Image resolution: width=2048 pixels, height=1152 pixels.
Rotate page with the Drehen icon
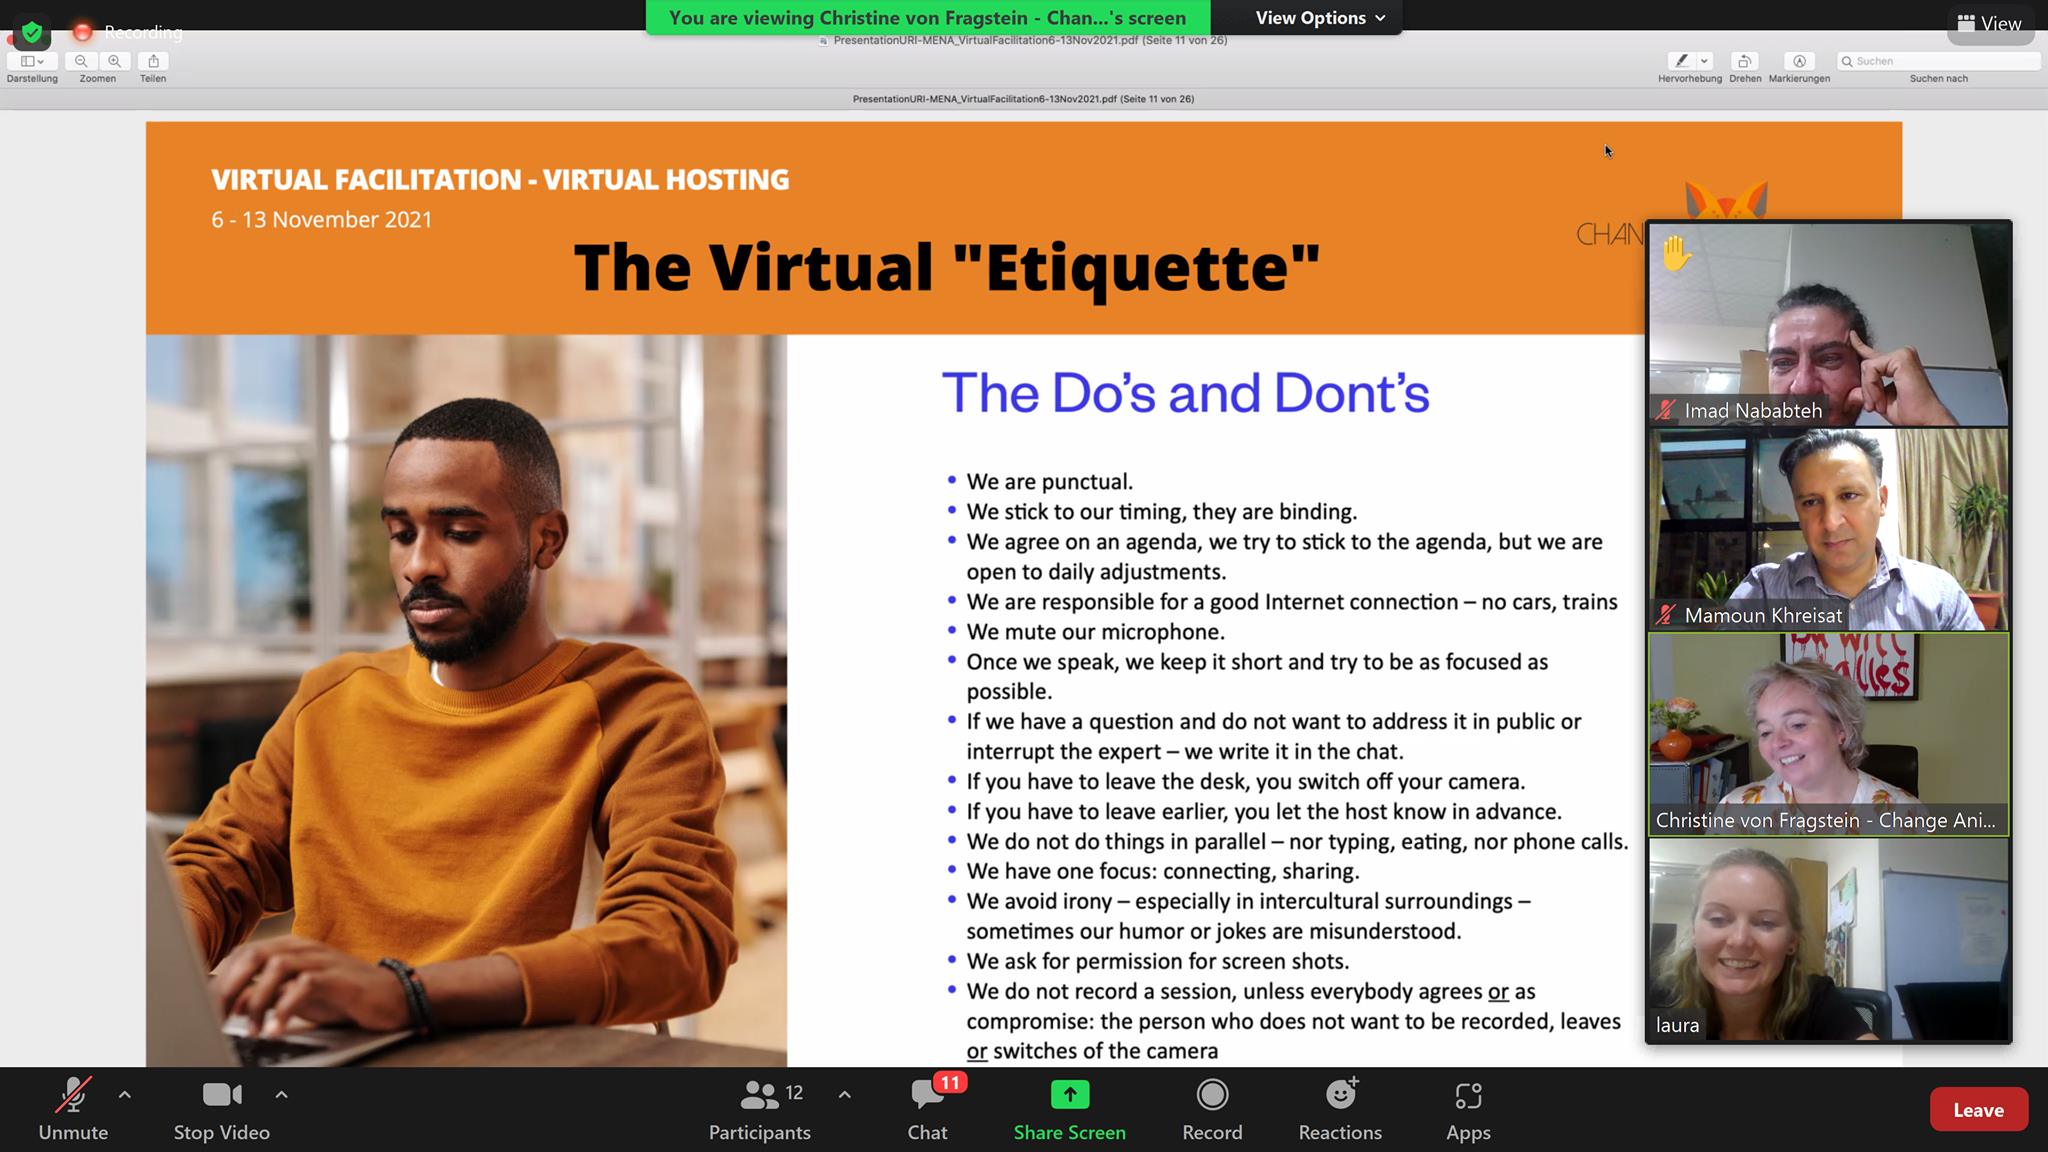click(1744, 61)
